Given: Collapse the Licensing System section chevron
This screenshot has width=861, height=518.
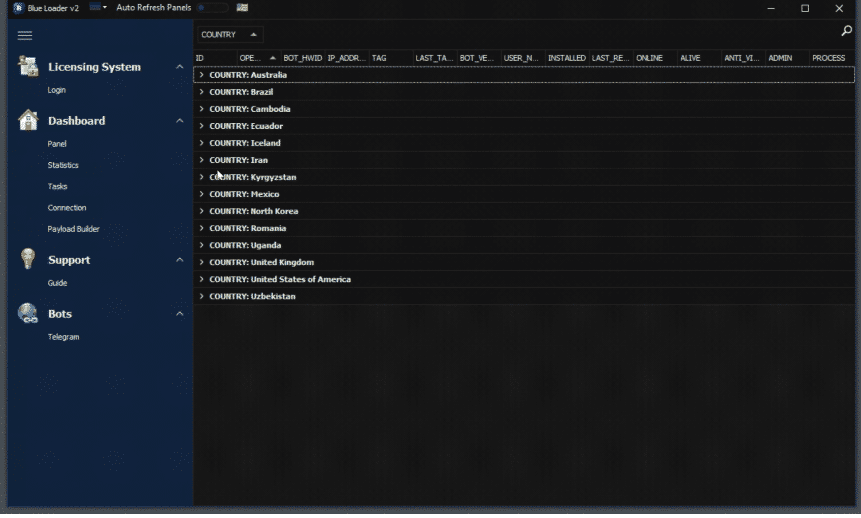Looking at the screenshot, I should [x=180, y=66].
